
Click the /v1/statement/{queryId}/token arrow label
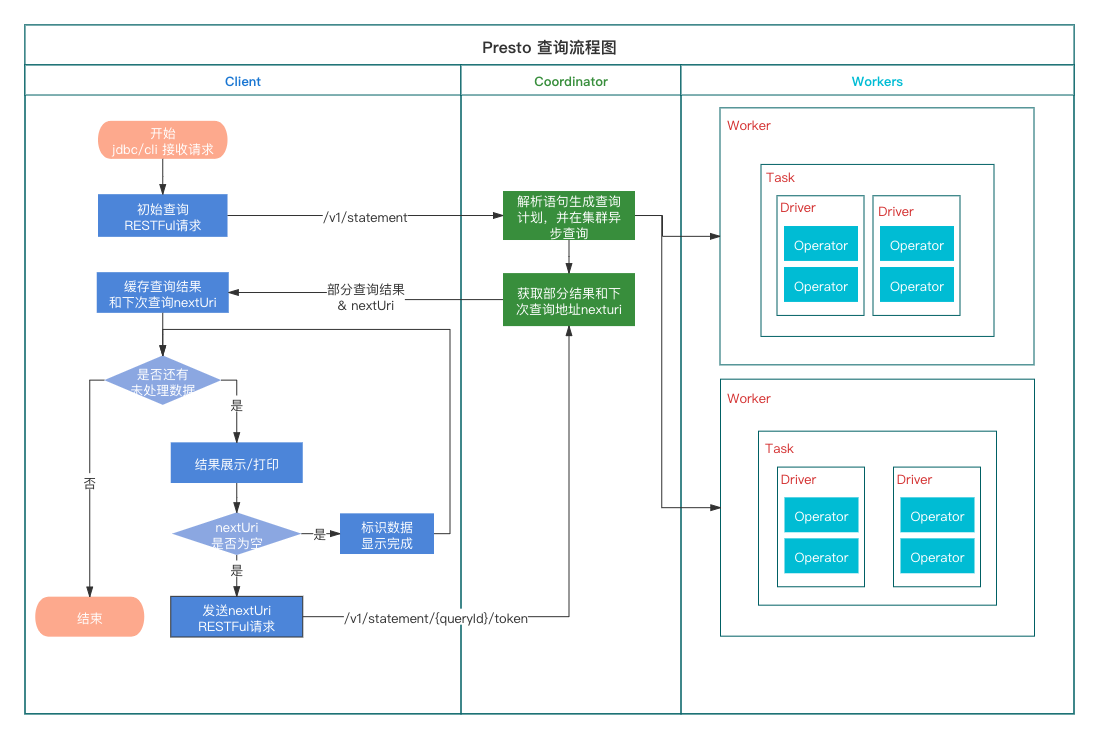pos(435,618)
